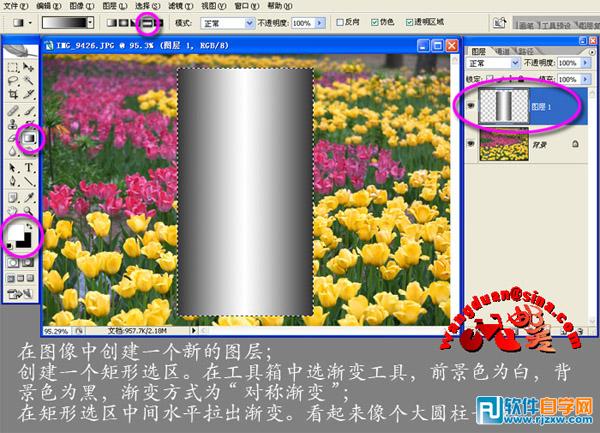Choose the Diamond gradient style icon
The height and width of the screenshot is (433, 600).
[x=158, y=23]
